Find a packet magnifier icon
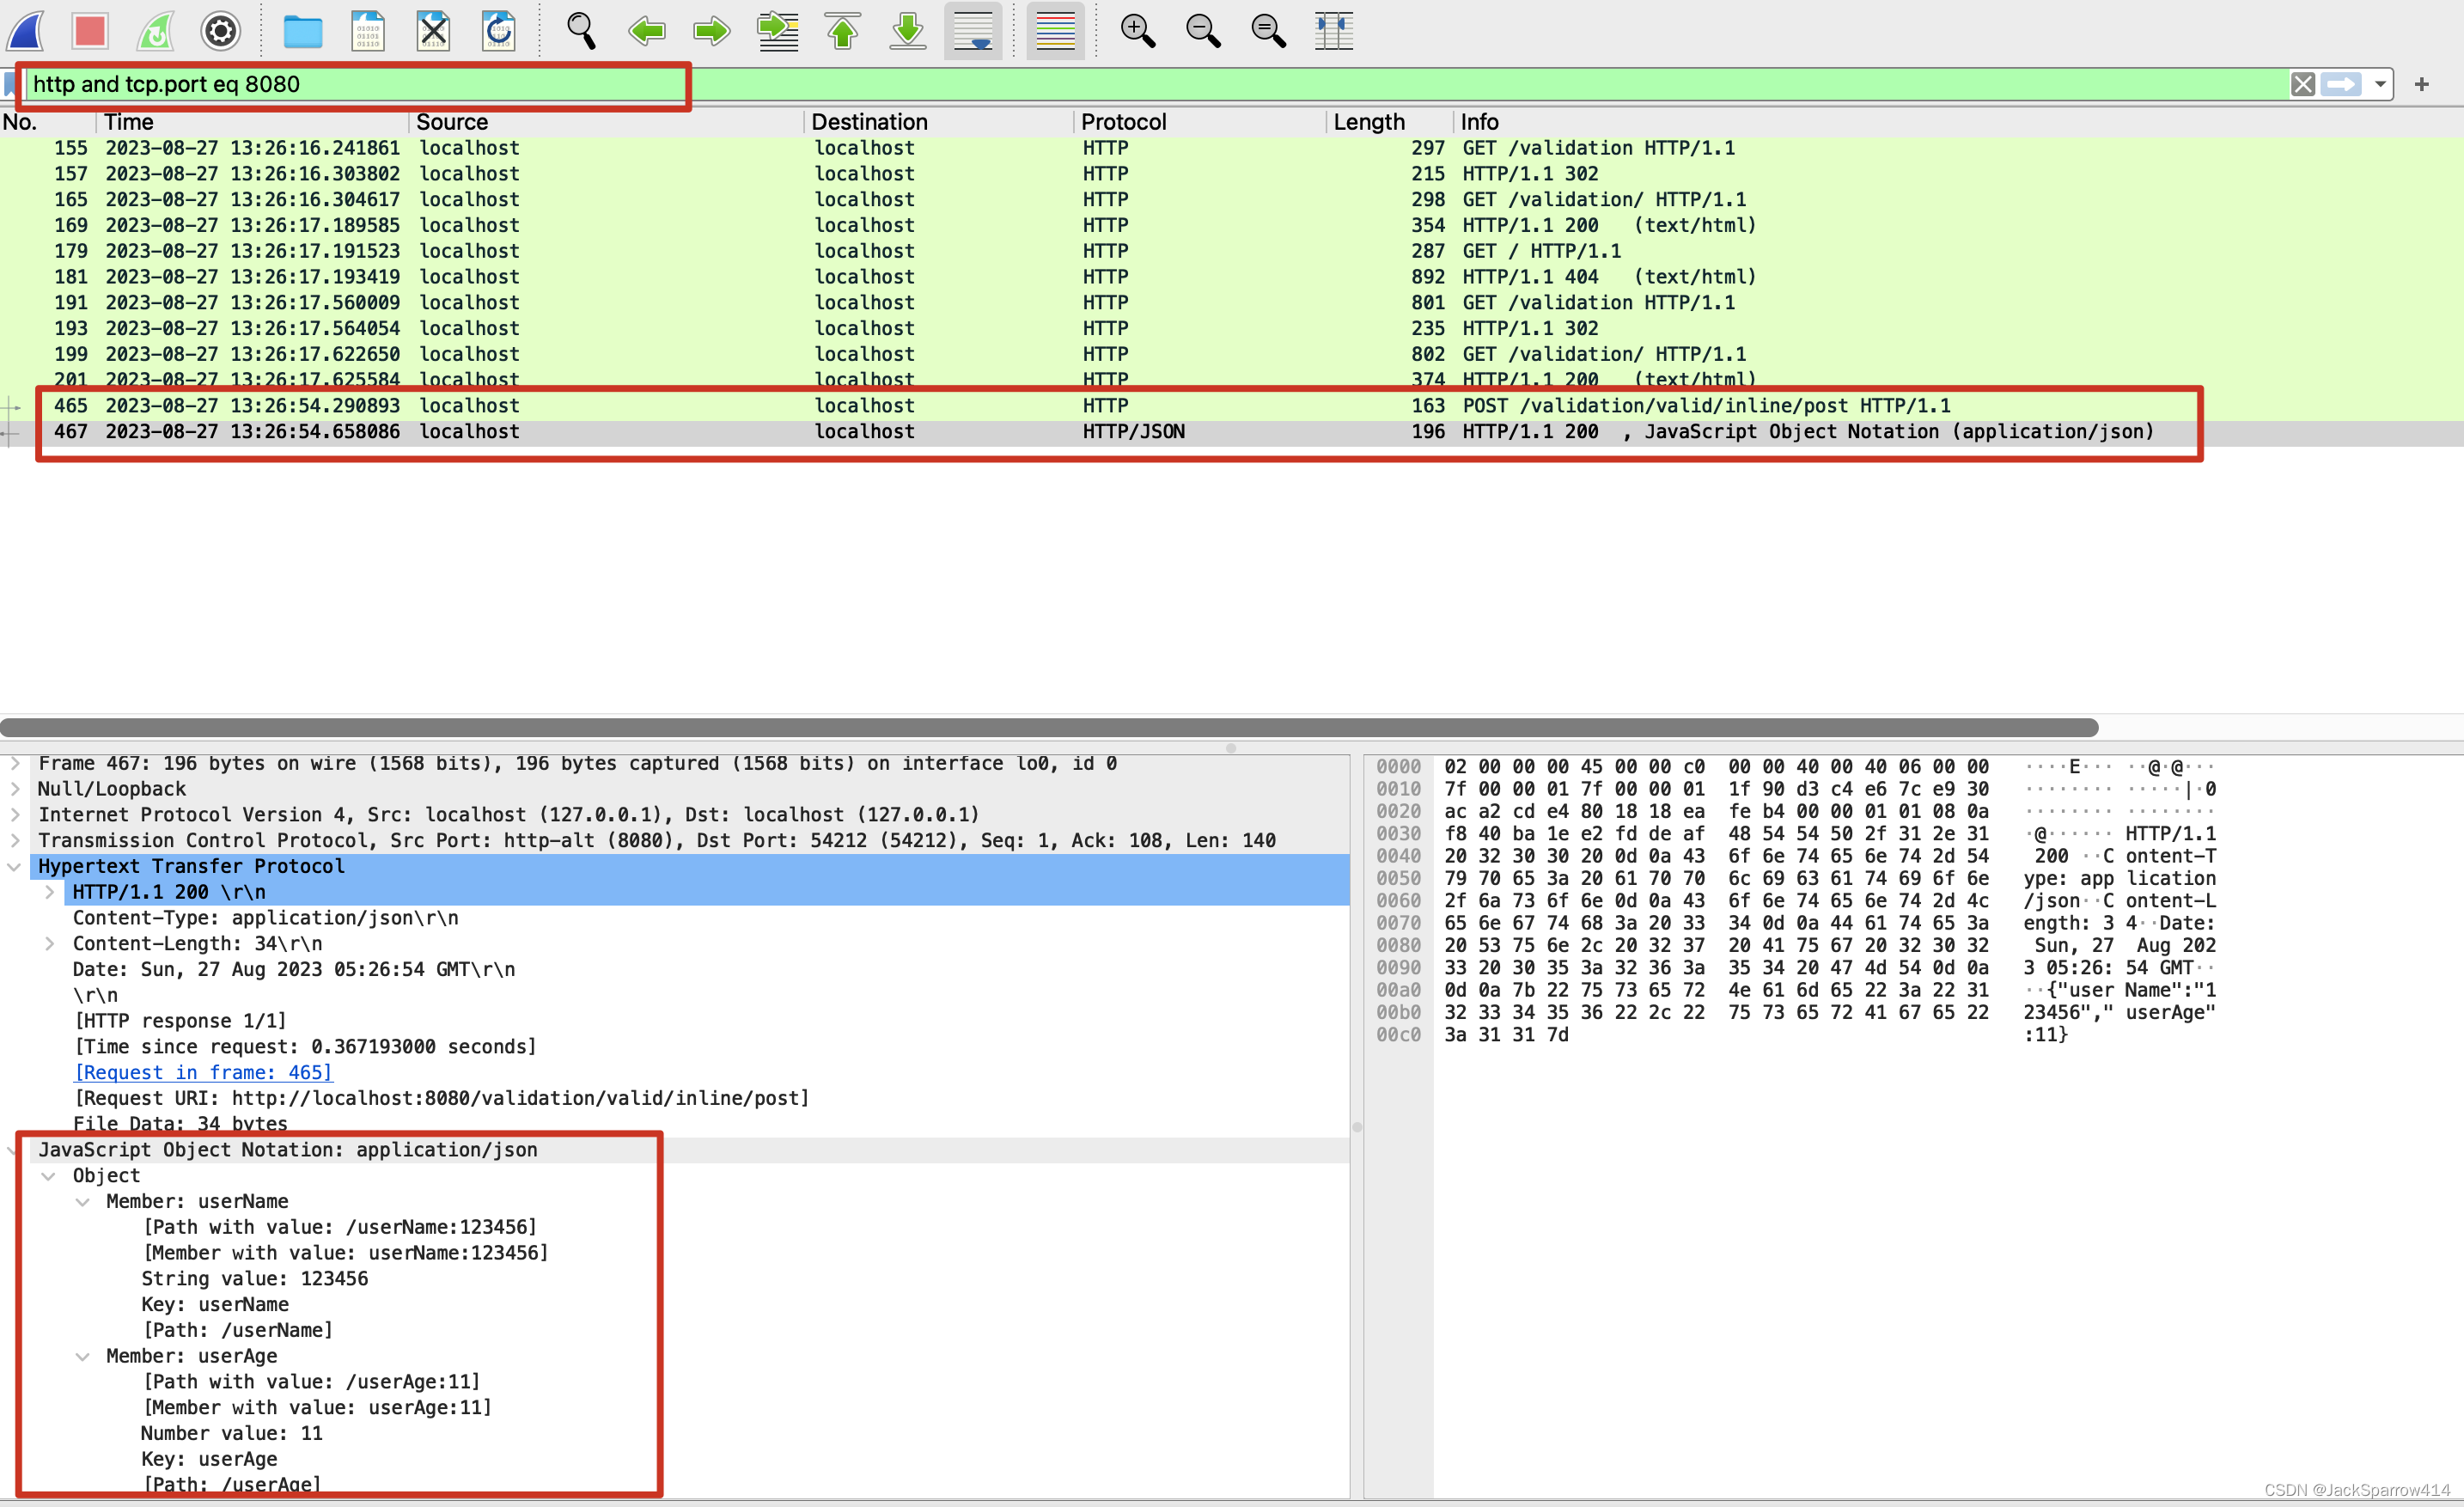This screenshot has height=1507, width=2464. (x=581, y=31)
